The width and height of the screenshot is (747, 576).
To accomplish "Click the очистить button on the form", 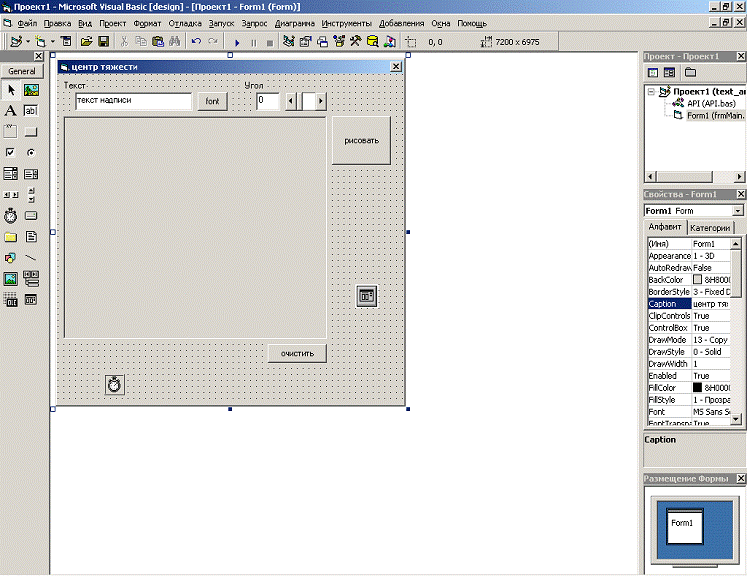I will (297, 353).
